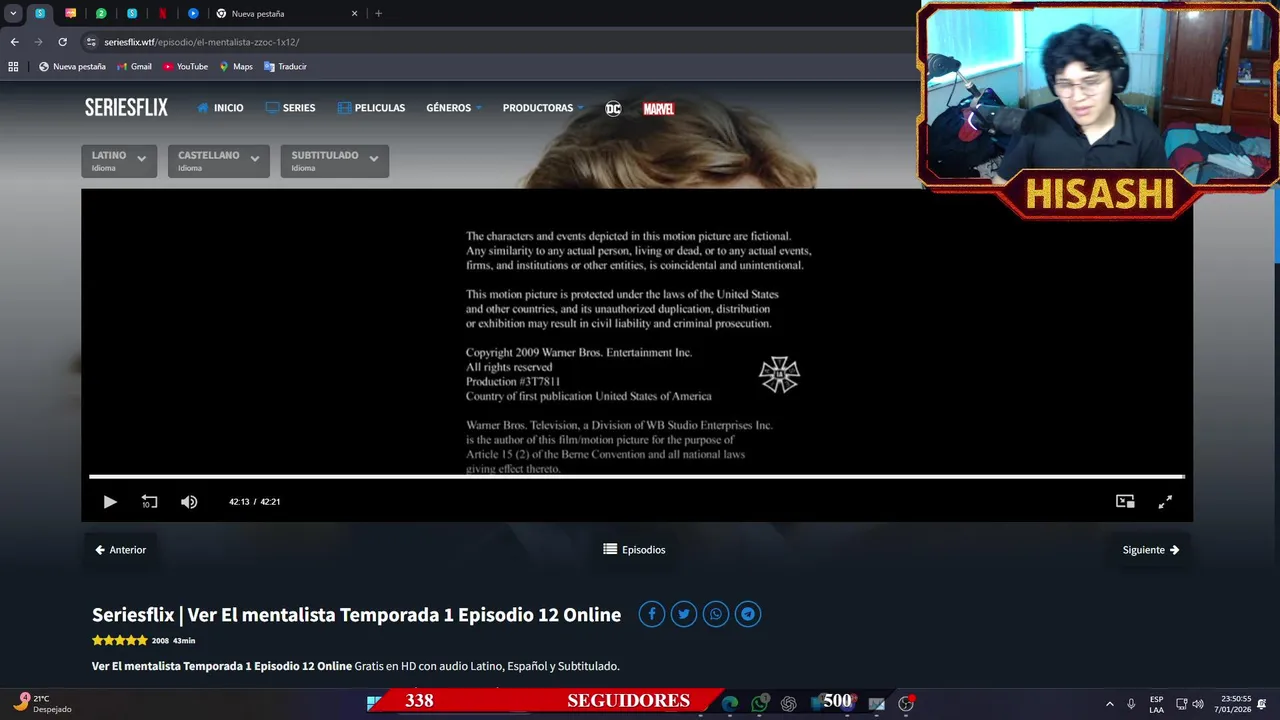This screenshot has height=720, width=1280.
Task: Open Nueva pestaña bookmark
Action: [x=72, y=67]
